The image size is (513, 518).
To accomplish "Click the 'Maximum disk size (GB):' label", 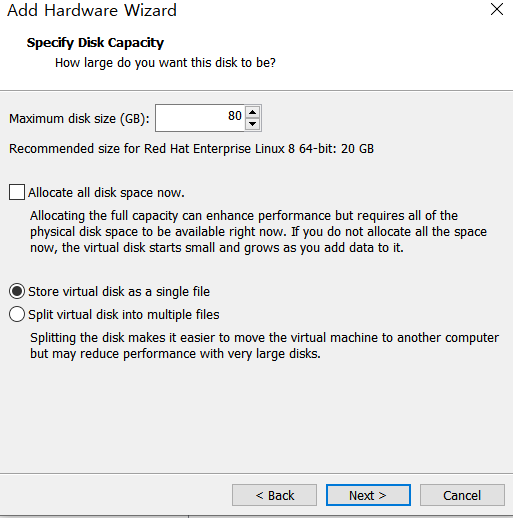I will pyautogui.click(x=79, y=119).
